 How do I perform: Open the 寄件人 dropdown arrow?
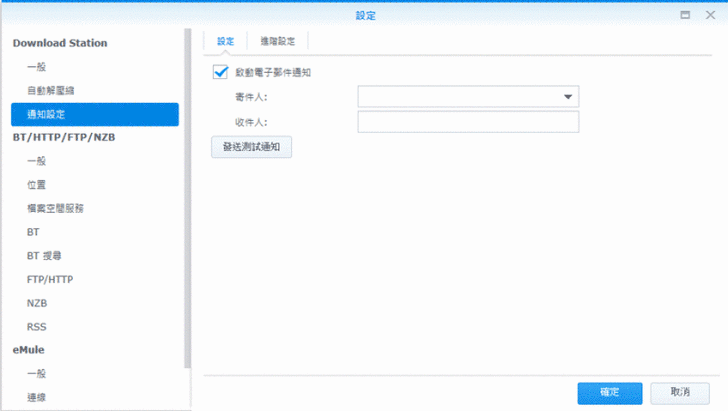coord(568,97)
